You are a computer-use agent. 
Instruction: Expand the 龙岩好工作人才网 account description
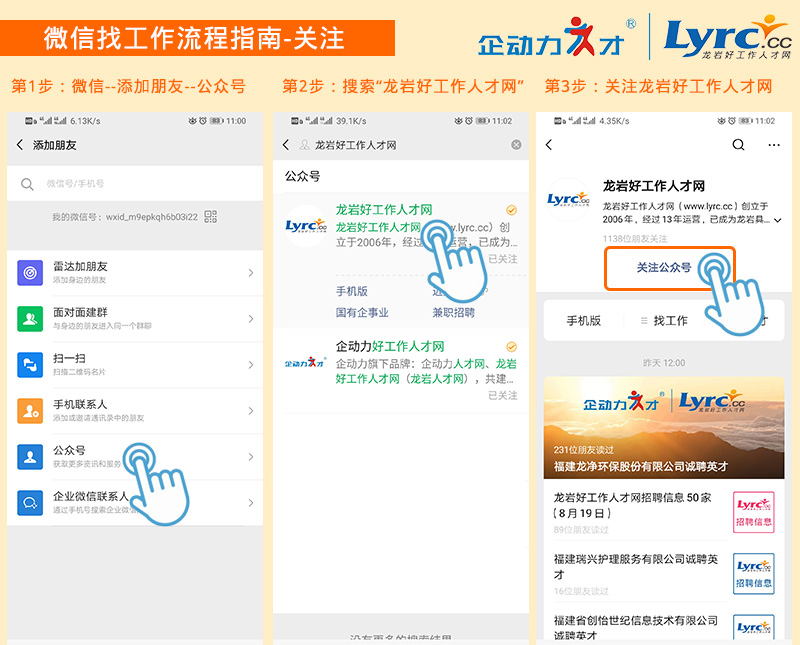tap(777, 219)
